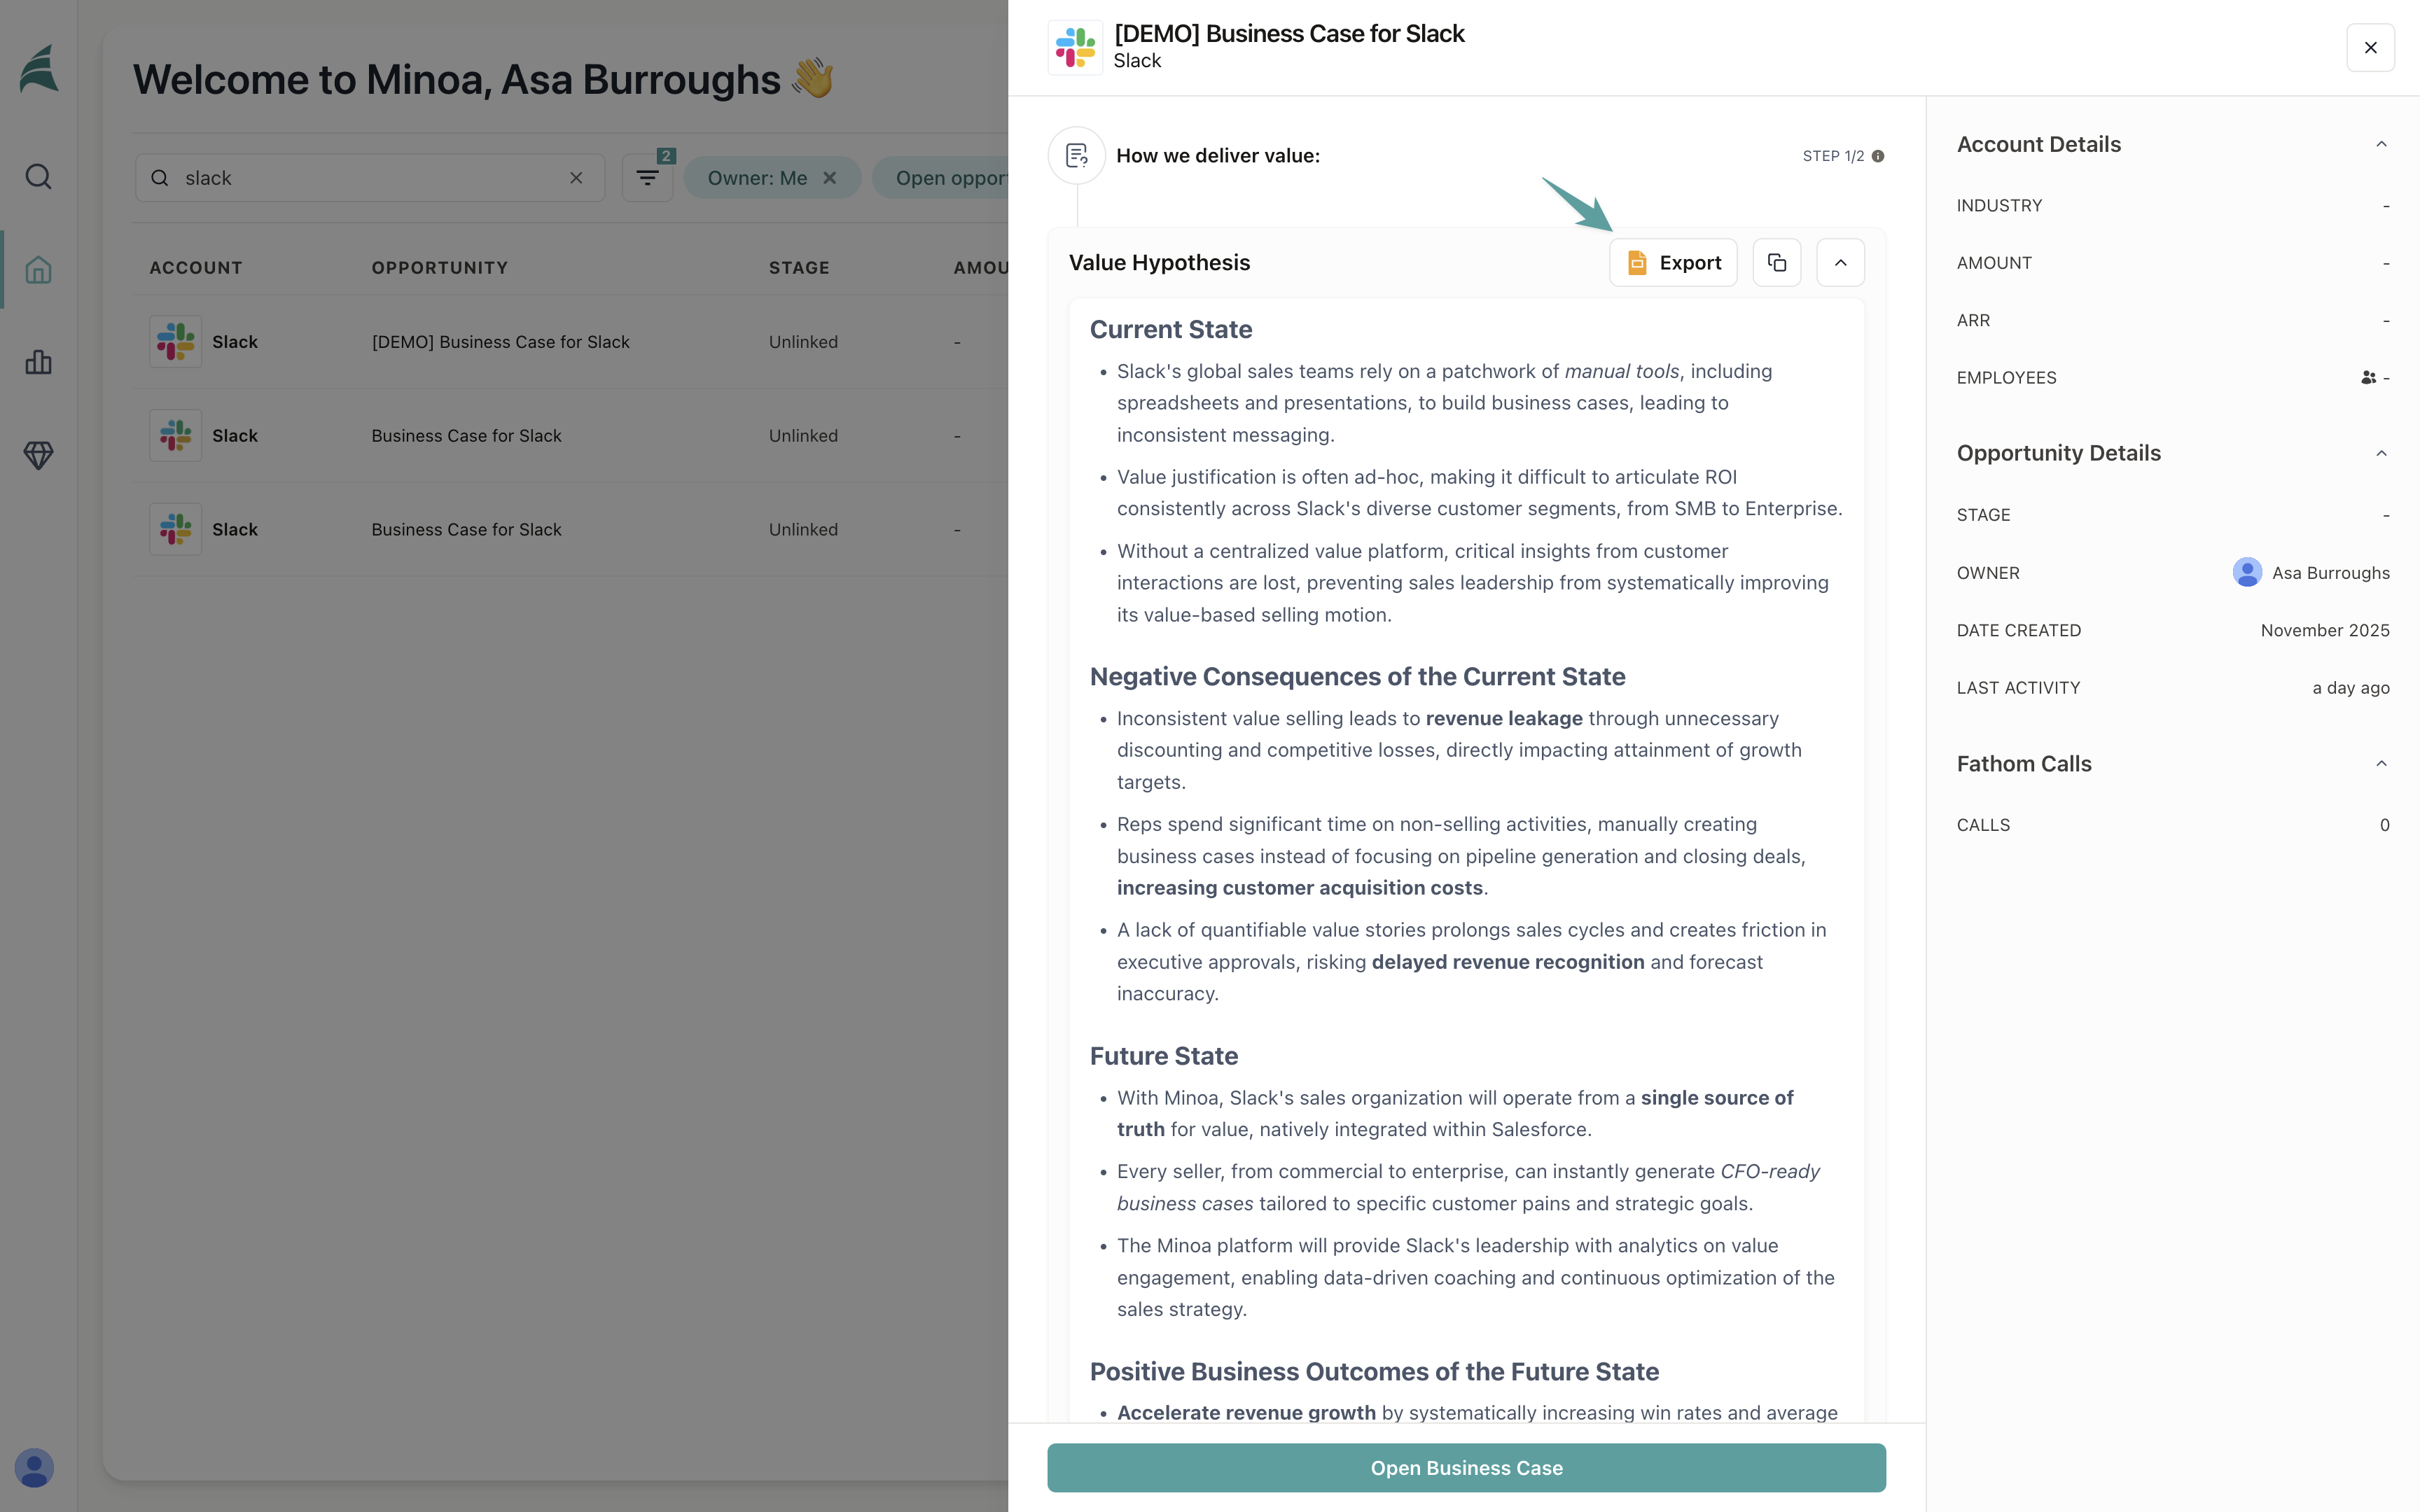2420x1512 pixels.
Task: Go to the home sidebar icon
Action: [x=38, y=269]
